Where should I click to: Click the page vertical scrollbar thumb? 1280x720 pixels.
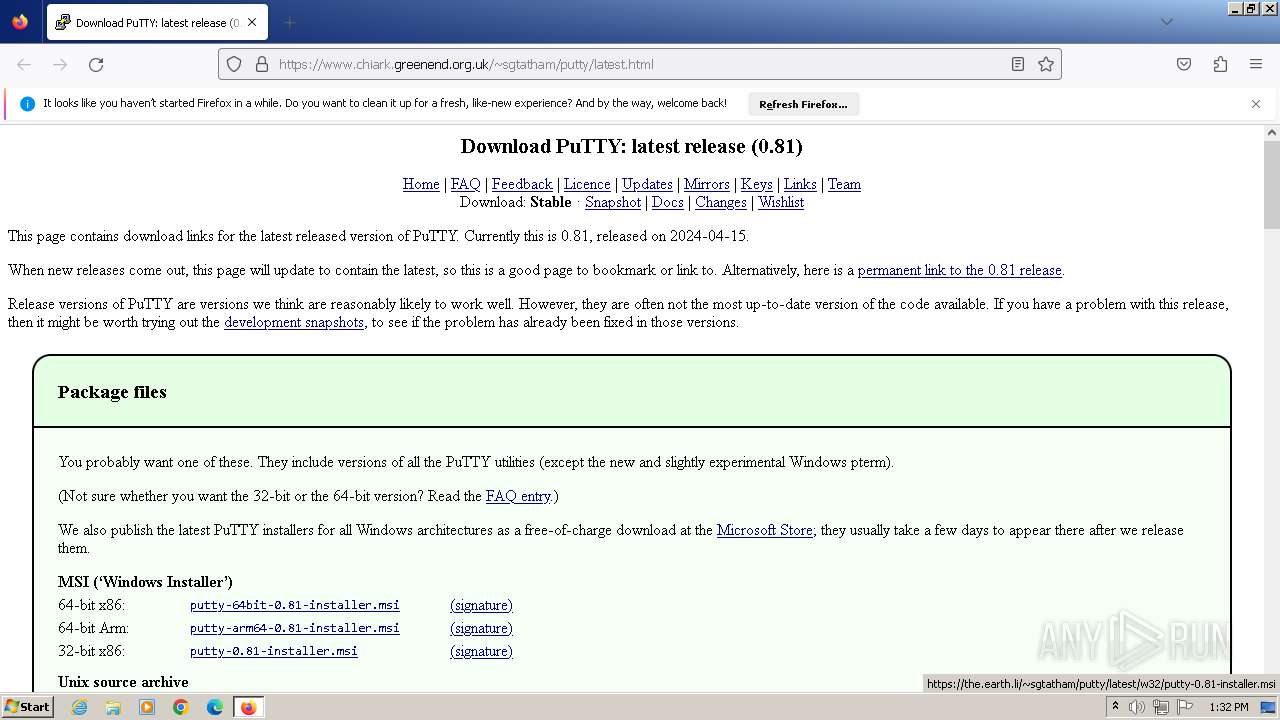pos(1272,185)
